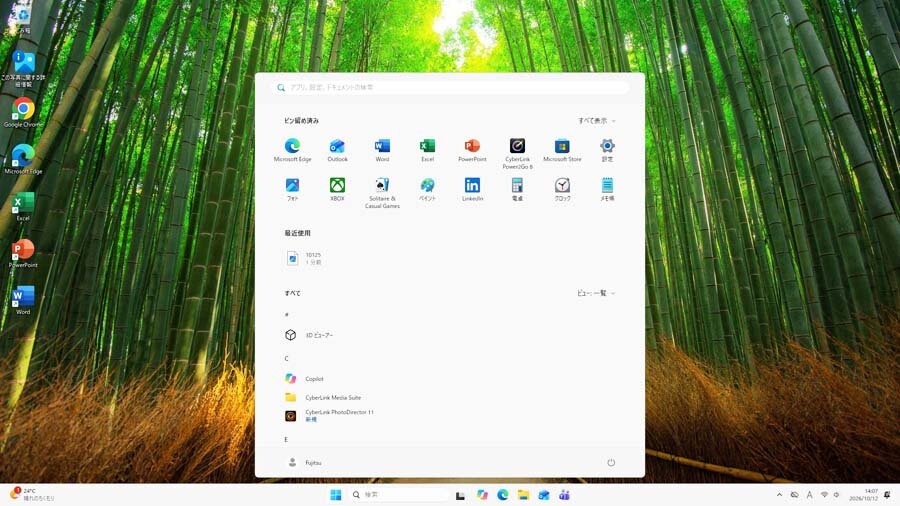
Task: Open Word in the Start menu pinned apps
Action: tap(382, 150)
